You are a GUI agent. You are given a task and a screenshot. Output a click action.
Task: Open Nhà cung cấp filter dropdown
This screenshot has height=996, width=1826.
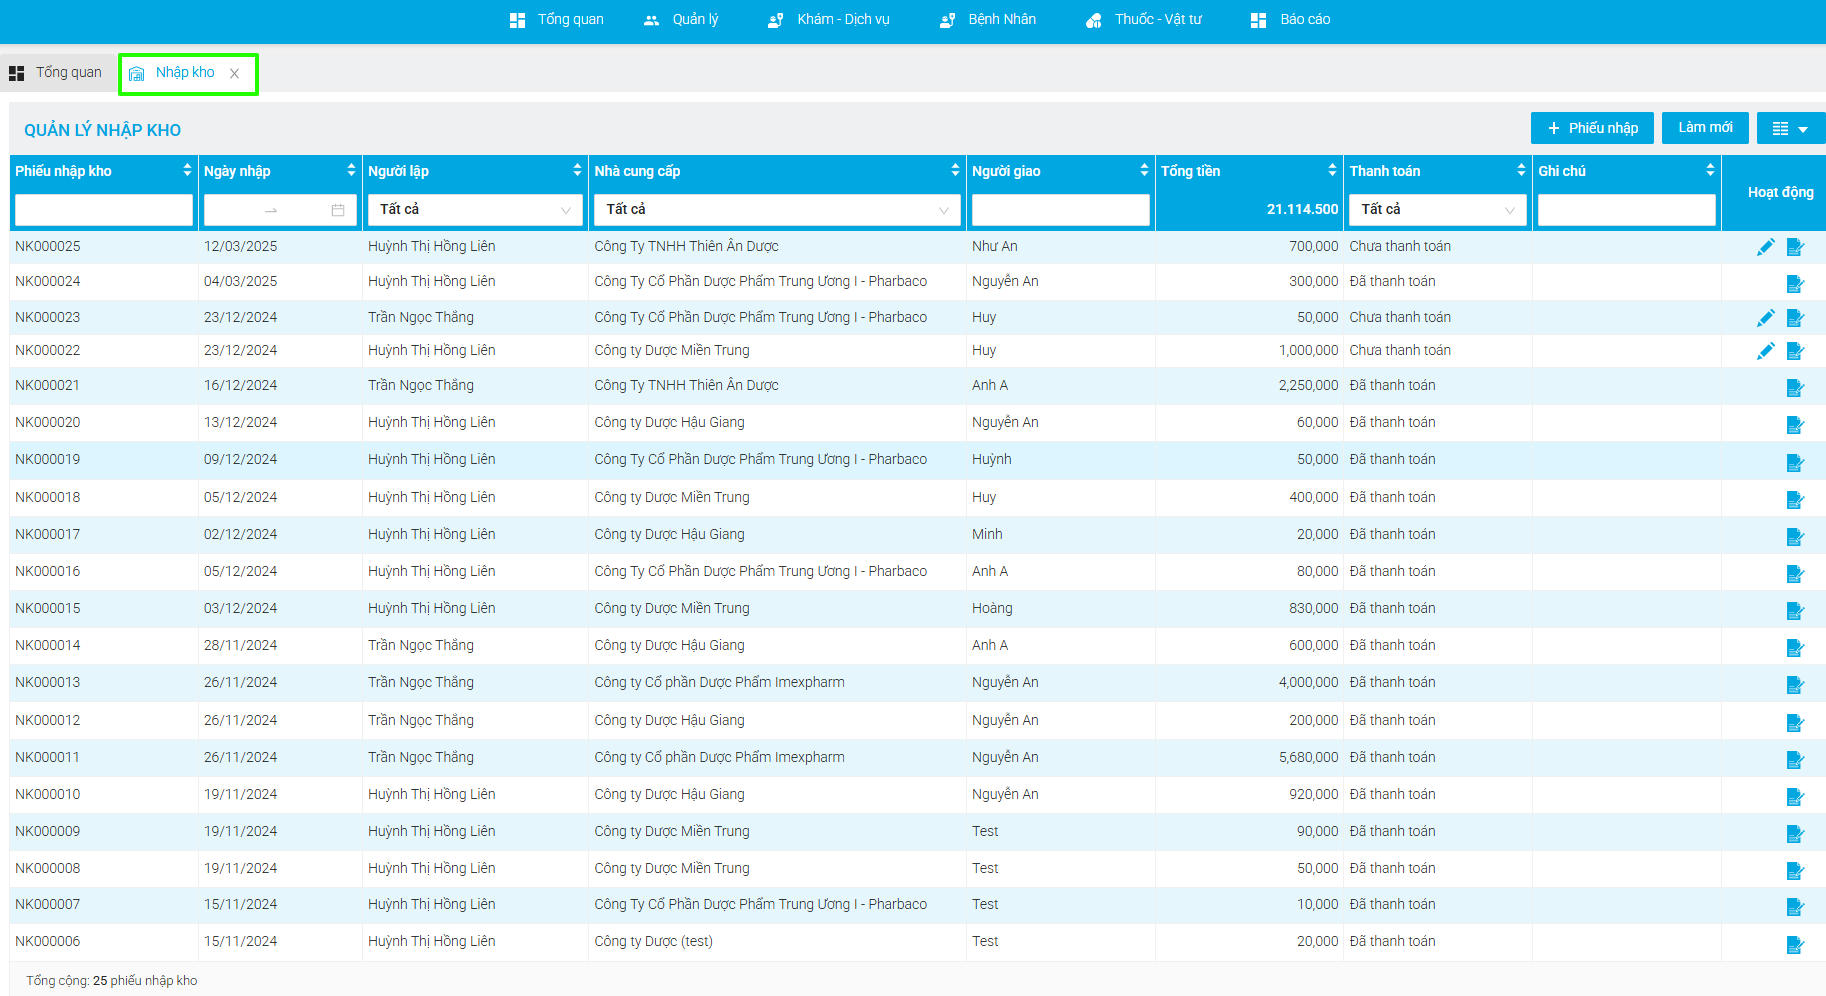point(777,210)
